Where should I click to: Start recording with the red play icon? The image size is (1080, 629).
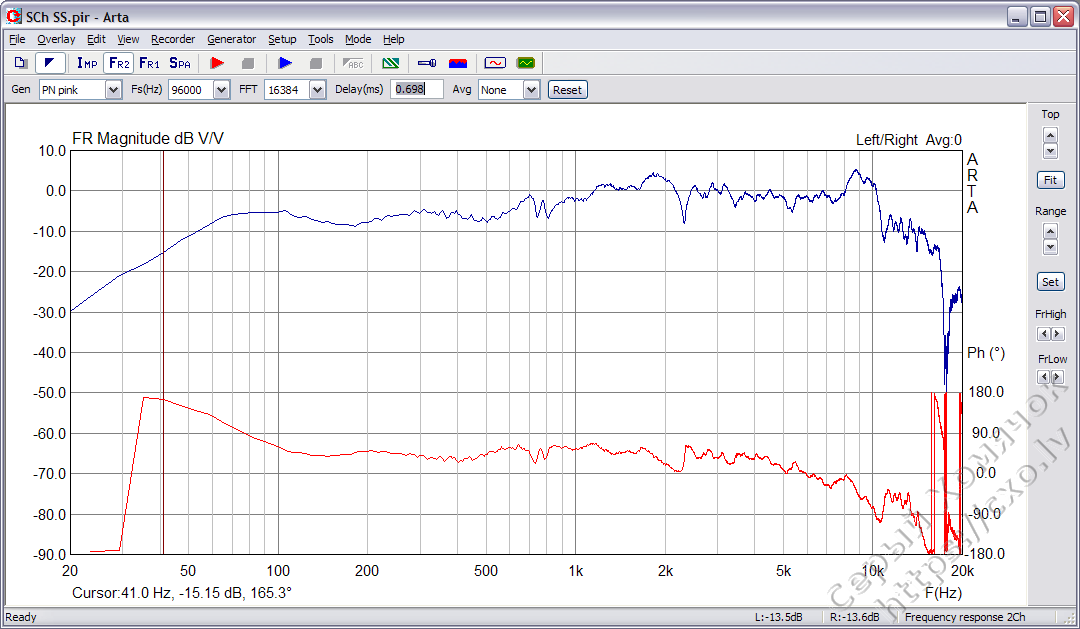pos(217,63)
